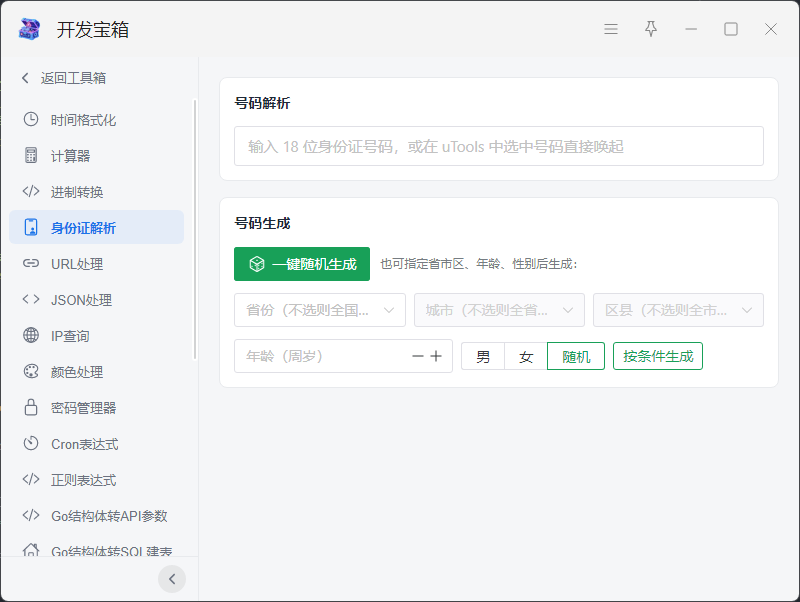Click the 也可指定省市区、年龄、性别后生成 hint text
The height and width of the screenshot is (602, 800).
tap(479, 264)
